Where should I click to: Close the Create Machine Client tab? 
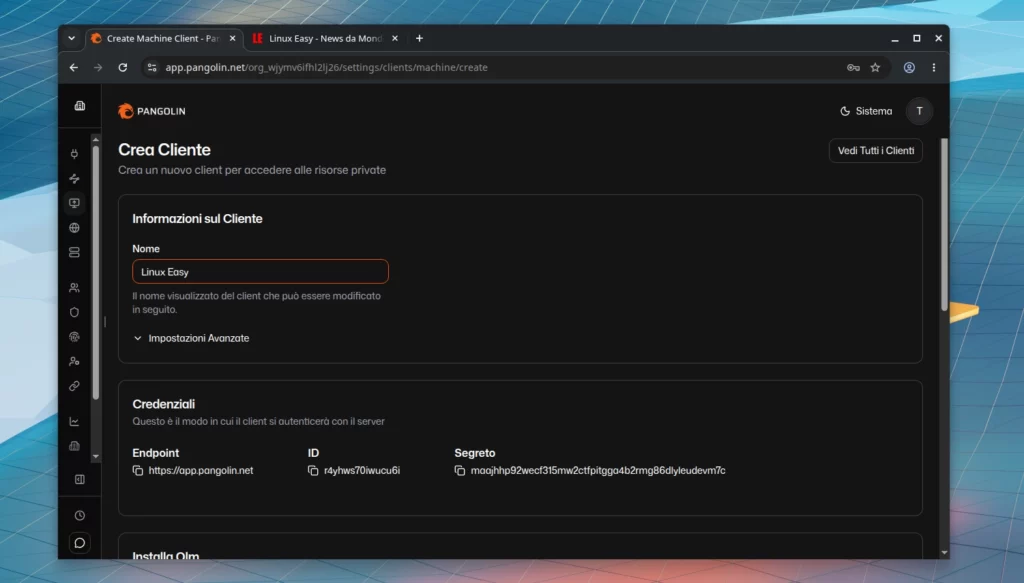tap(232, 39)
